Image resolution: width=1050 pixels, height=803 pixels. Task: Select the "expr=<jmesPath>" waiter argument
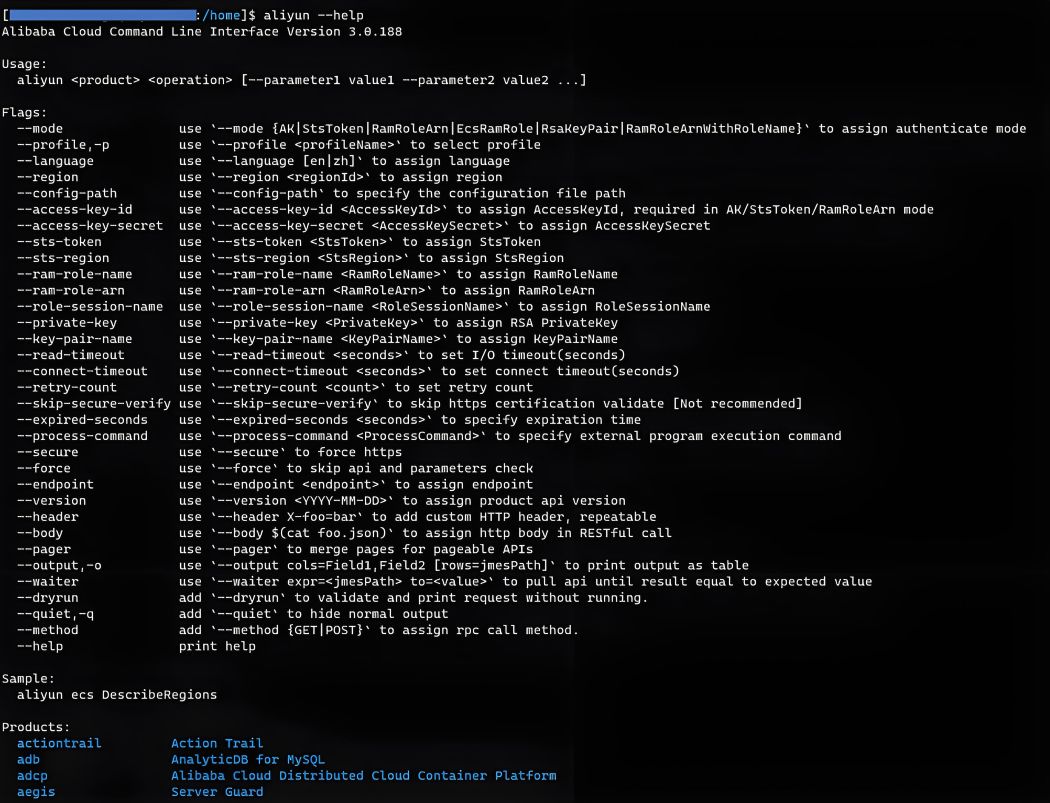tap(344, 581)
